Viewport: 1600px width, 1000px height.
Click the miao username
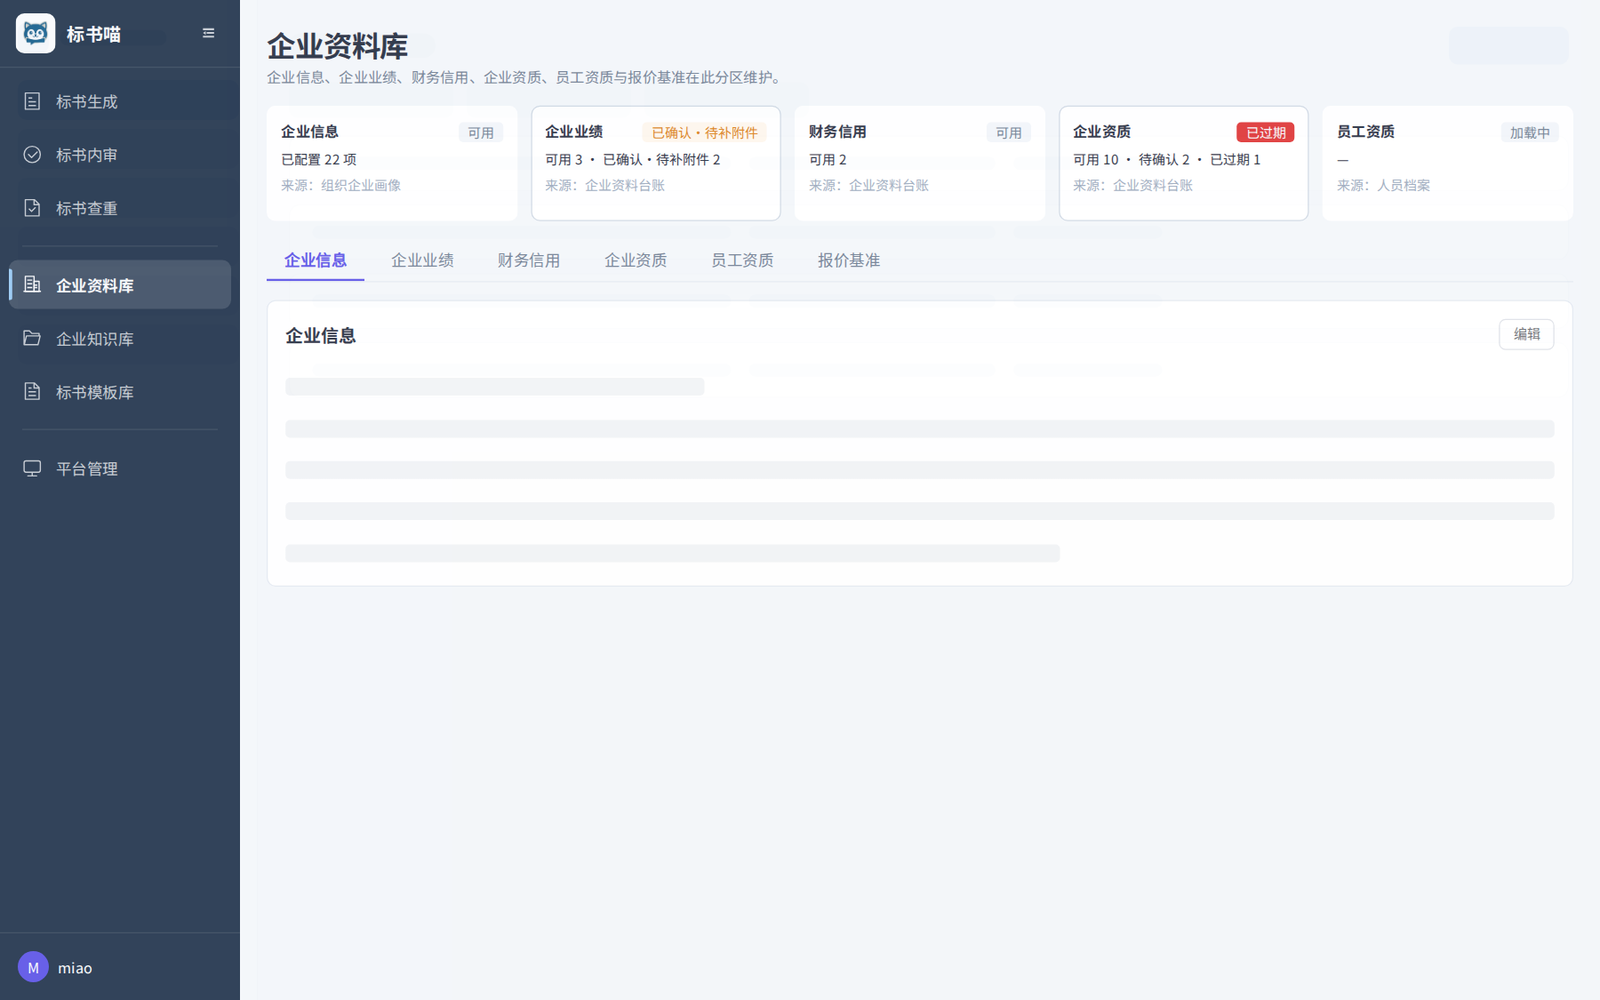coord(75,968)
